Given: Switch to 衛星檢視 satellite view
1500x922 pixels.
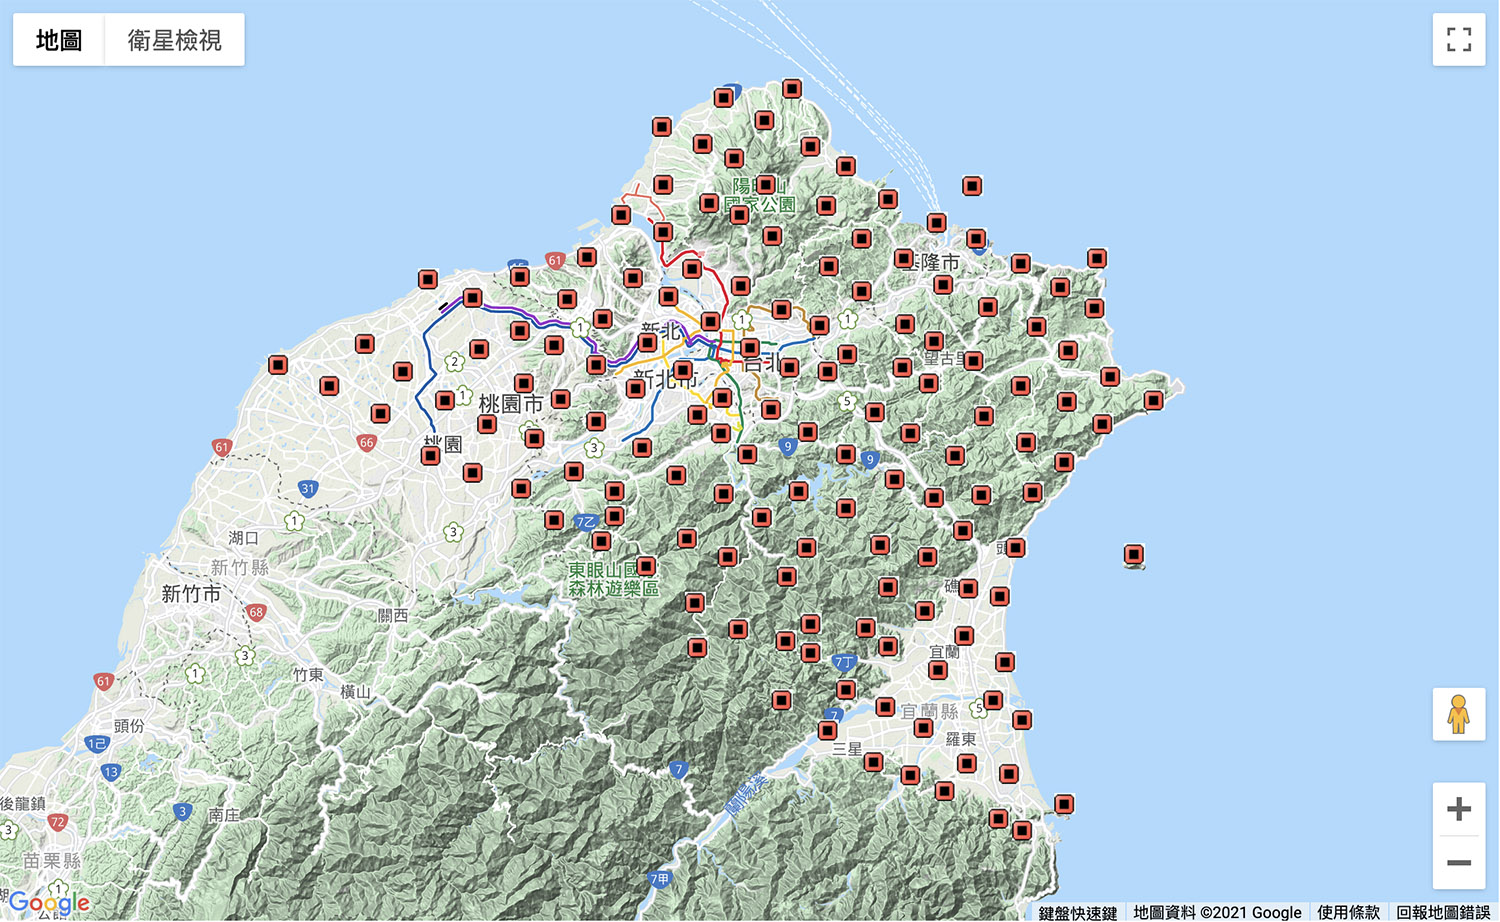Looking at the screenshot, I should tap(174, 40).
